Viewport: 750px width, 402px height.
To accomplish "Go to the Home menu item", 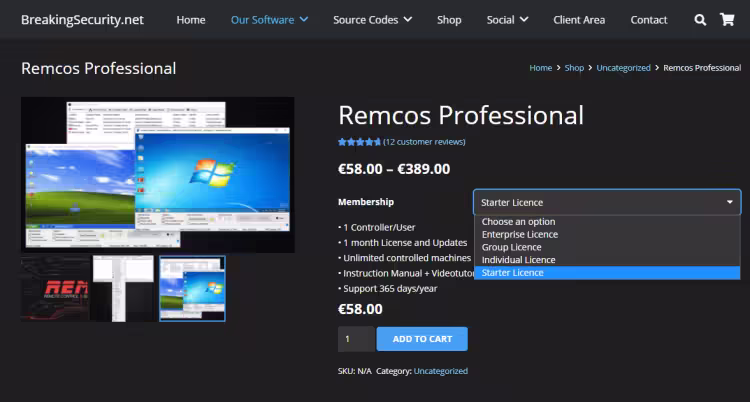I will (191, 20).
